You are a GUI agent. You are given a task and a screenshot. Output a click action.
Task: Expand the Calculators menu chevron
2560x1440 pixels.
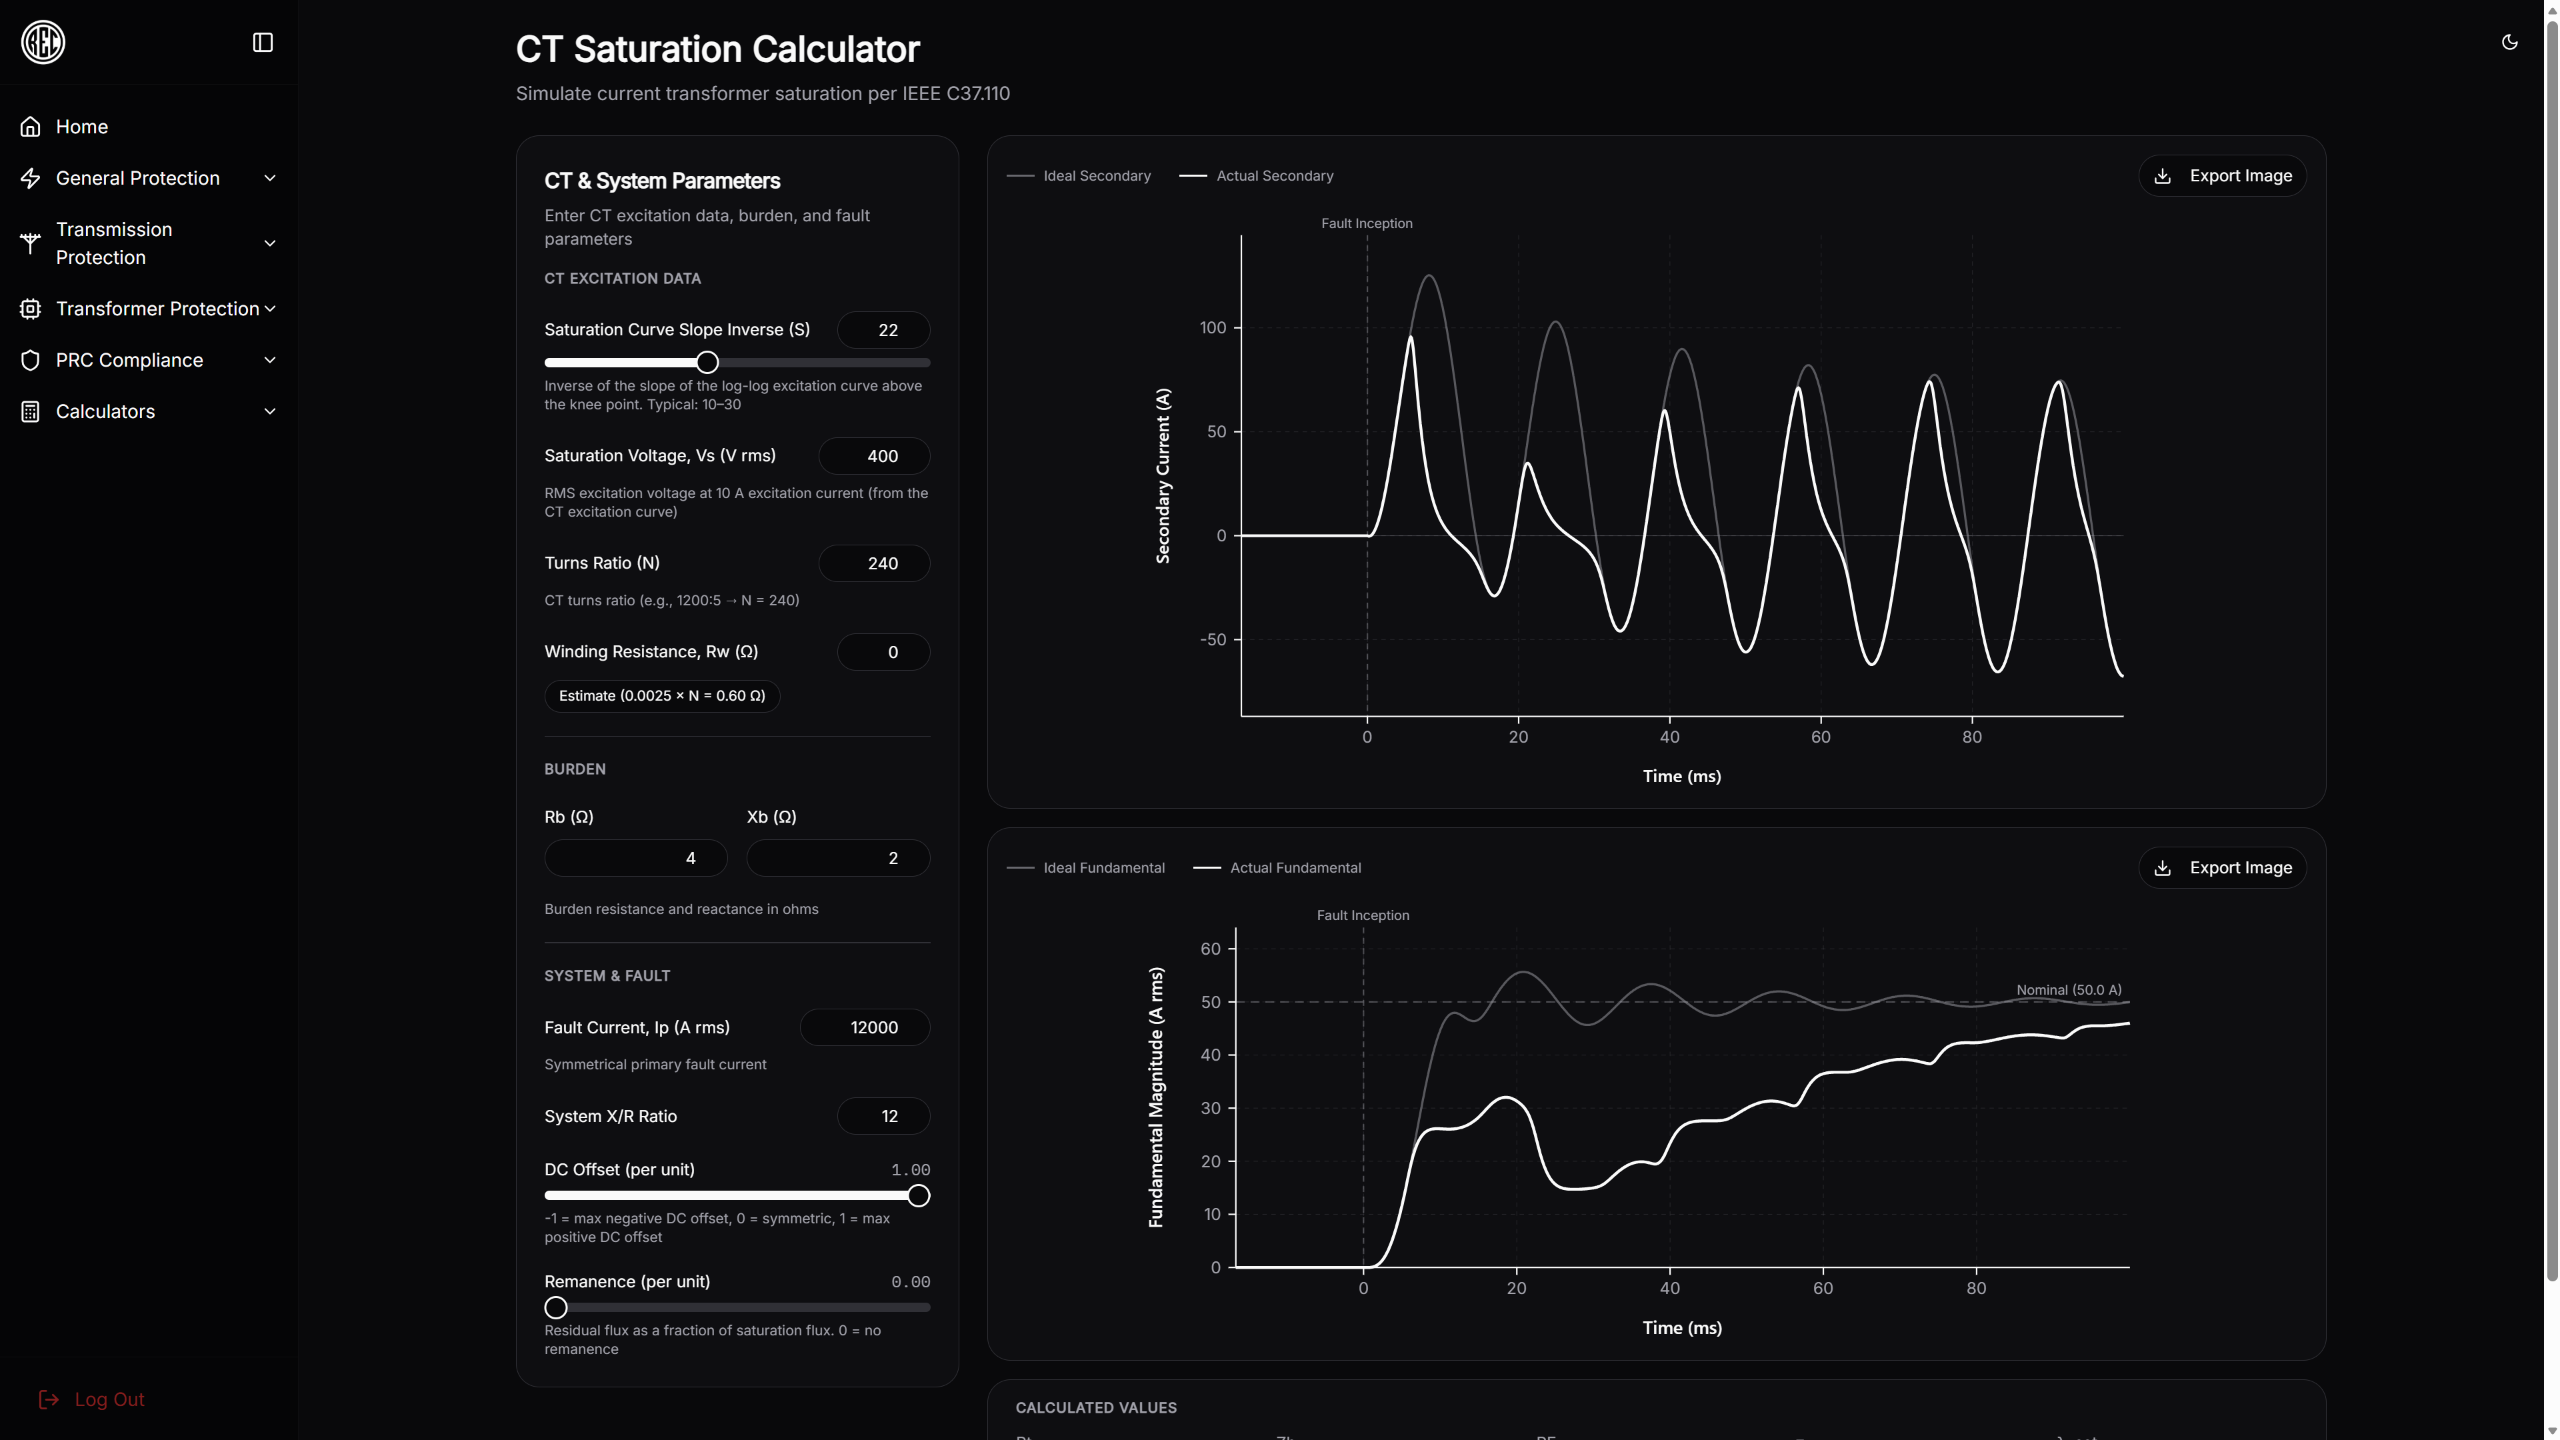269,412
